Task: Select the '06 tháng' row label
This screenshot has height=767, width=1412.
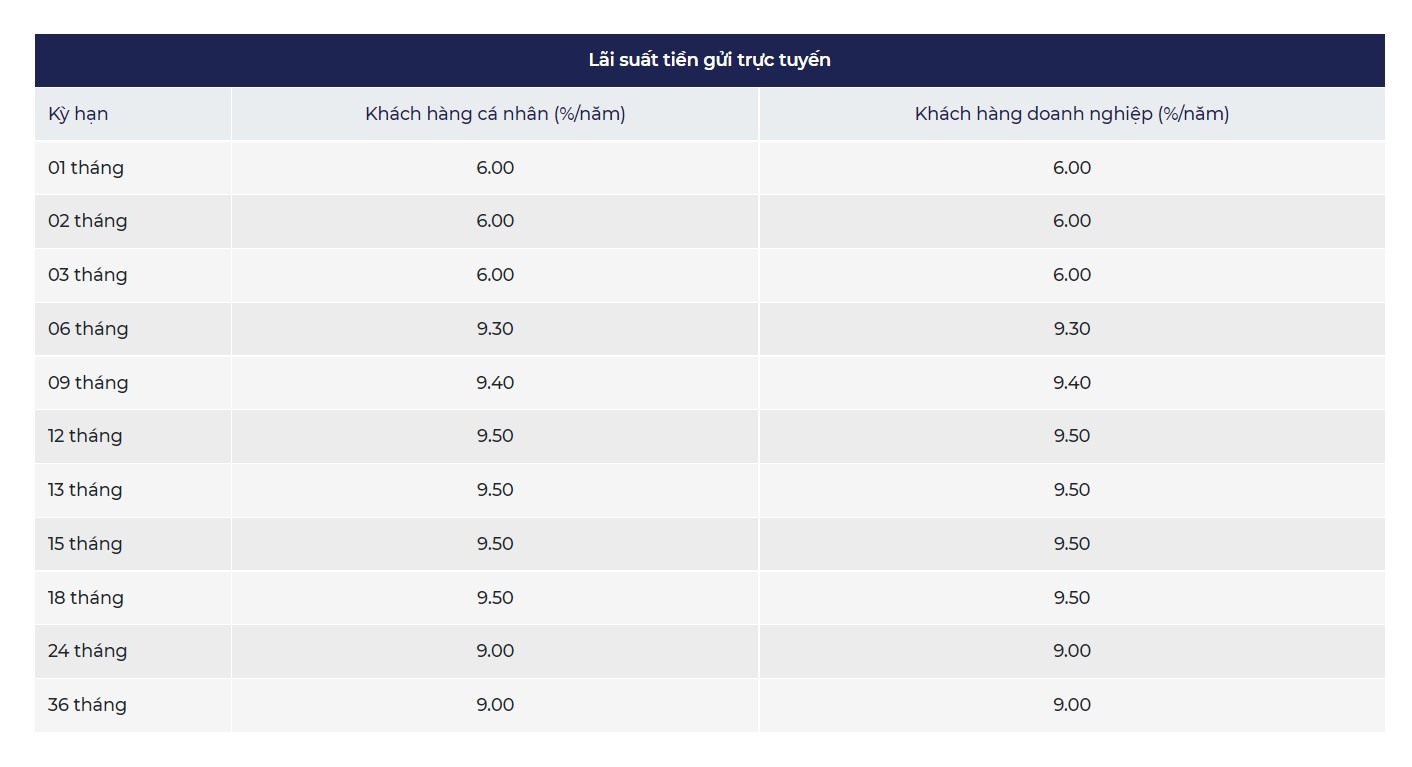Action: pos(88,329)
